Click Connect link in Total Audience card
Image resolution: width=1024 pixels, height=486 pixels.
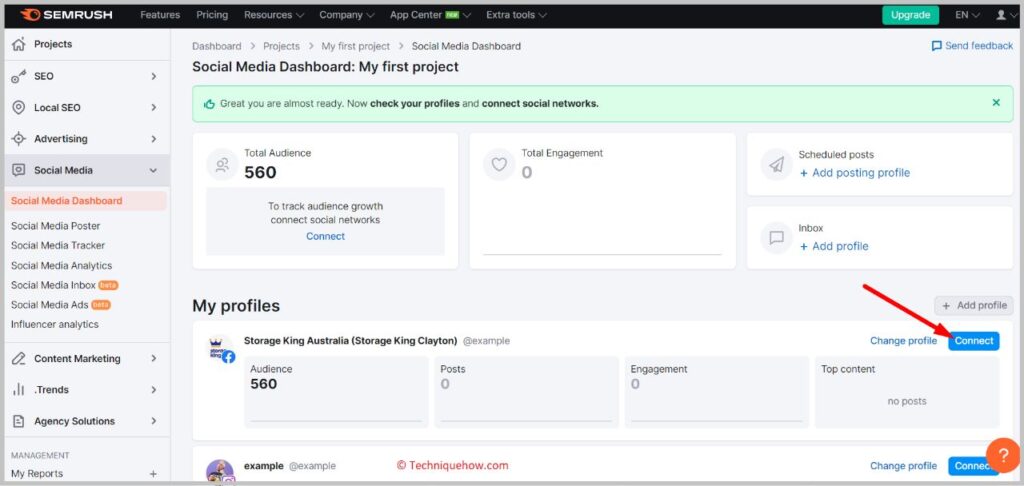pos(325,236)
